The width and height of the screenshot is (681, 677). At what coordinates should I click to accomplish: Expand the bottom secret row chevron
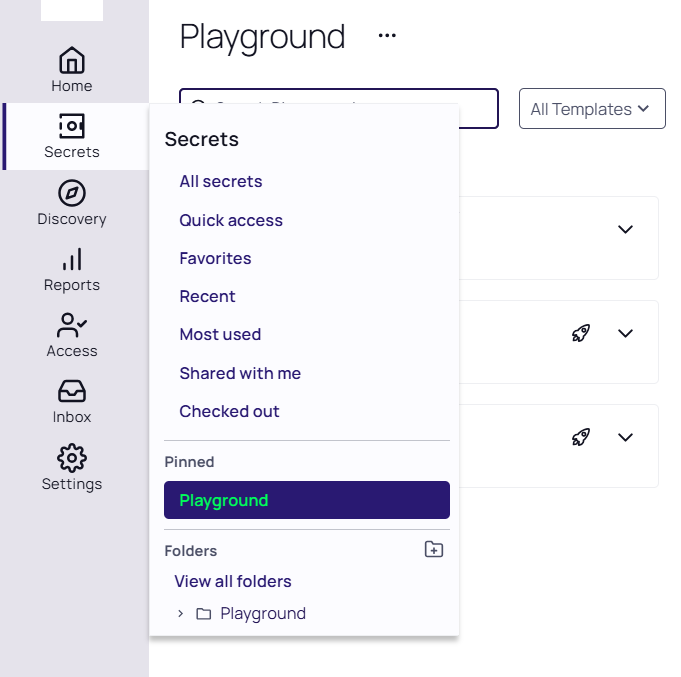(626, 437)
